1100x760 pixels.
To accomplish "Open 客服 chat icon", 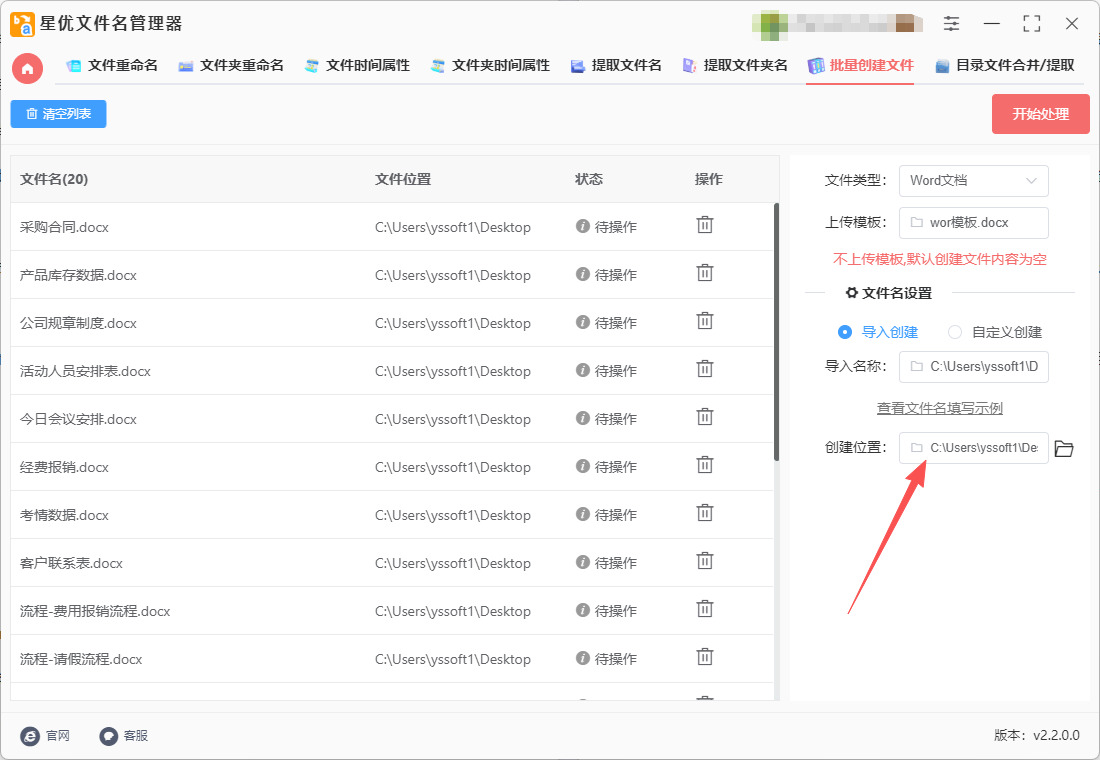I will point(109,736).
